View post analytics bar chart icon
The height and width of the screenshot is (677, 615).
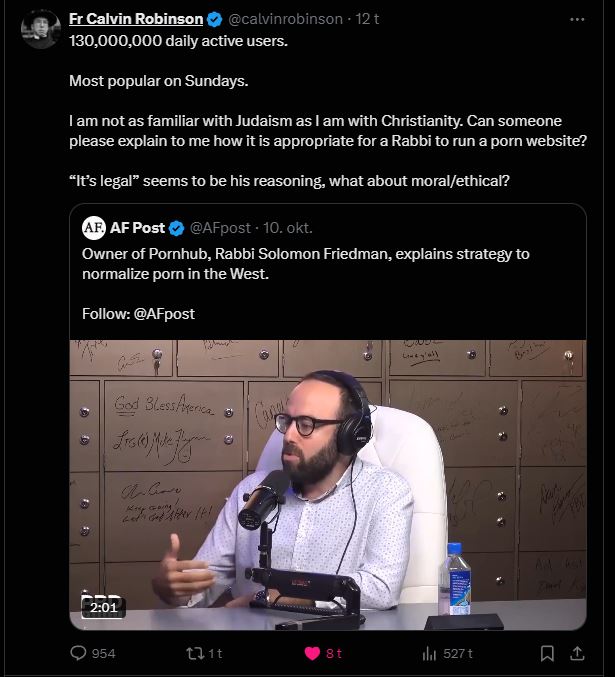click(x=429, y=654)
